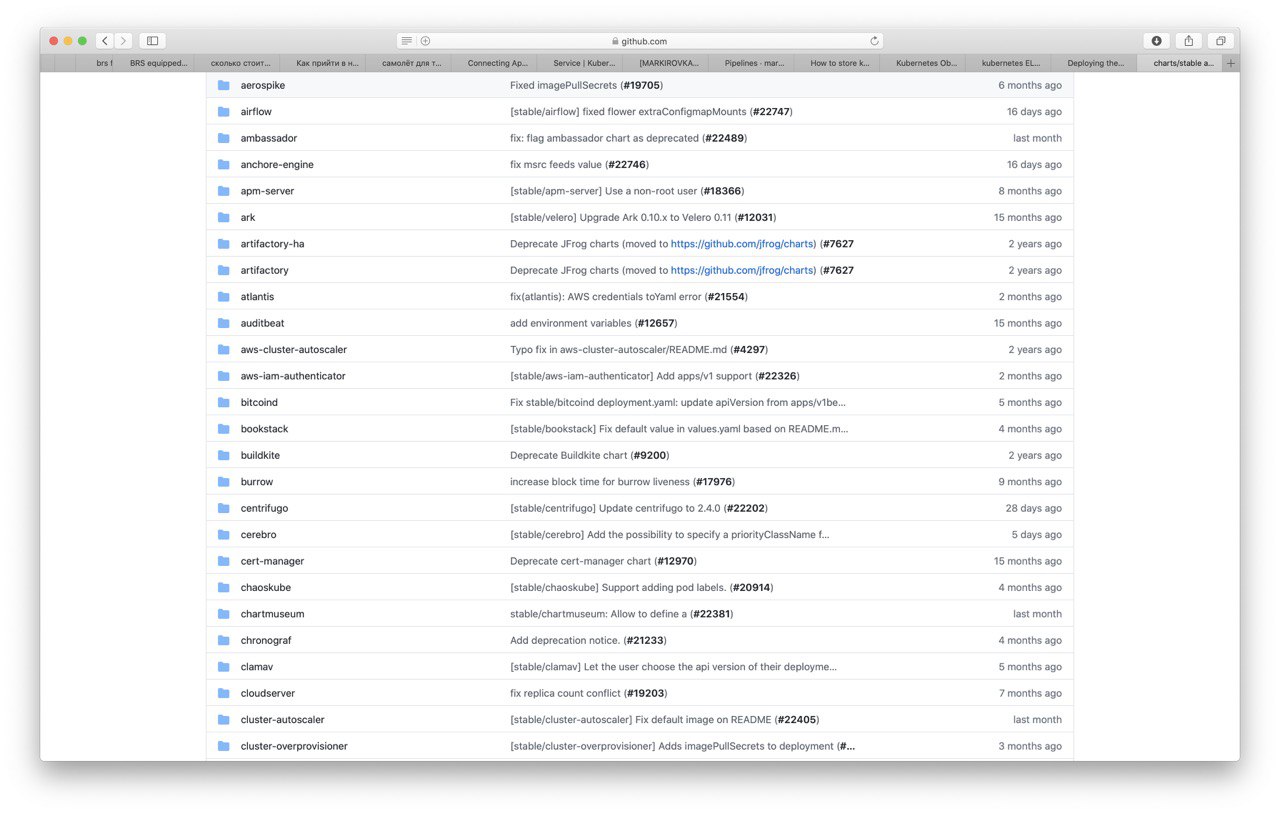
Task: Show the Safari downloads
Action: coord(1157,41)
